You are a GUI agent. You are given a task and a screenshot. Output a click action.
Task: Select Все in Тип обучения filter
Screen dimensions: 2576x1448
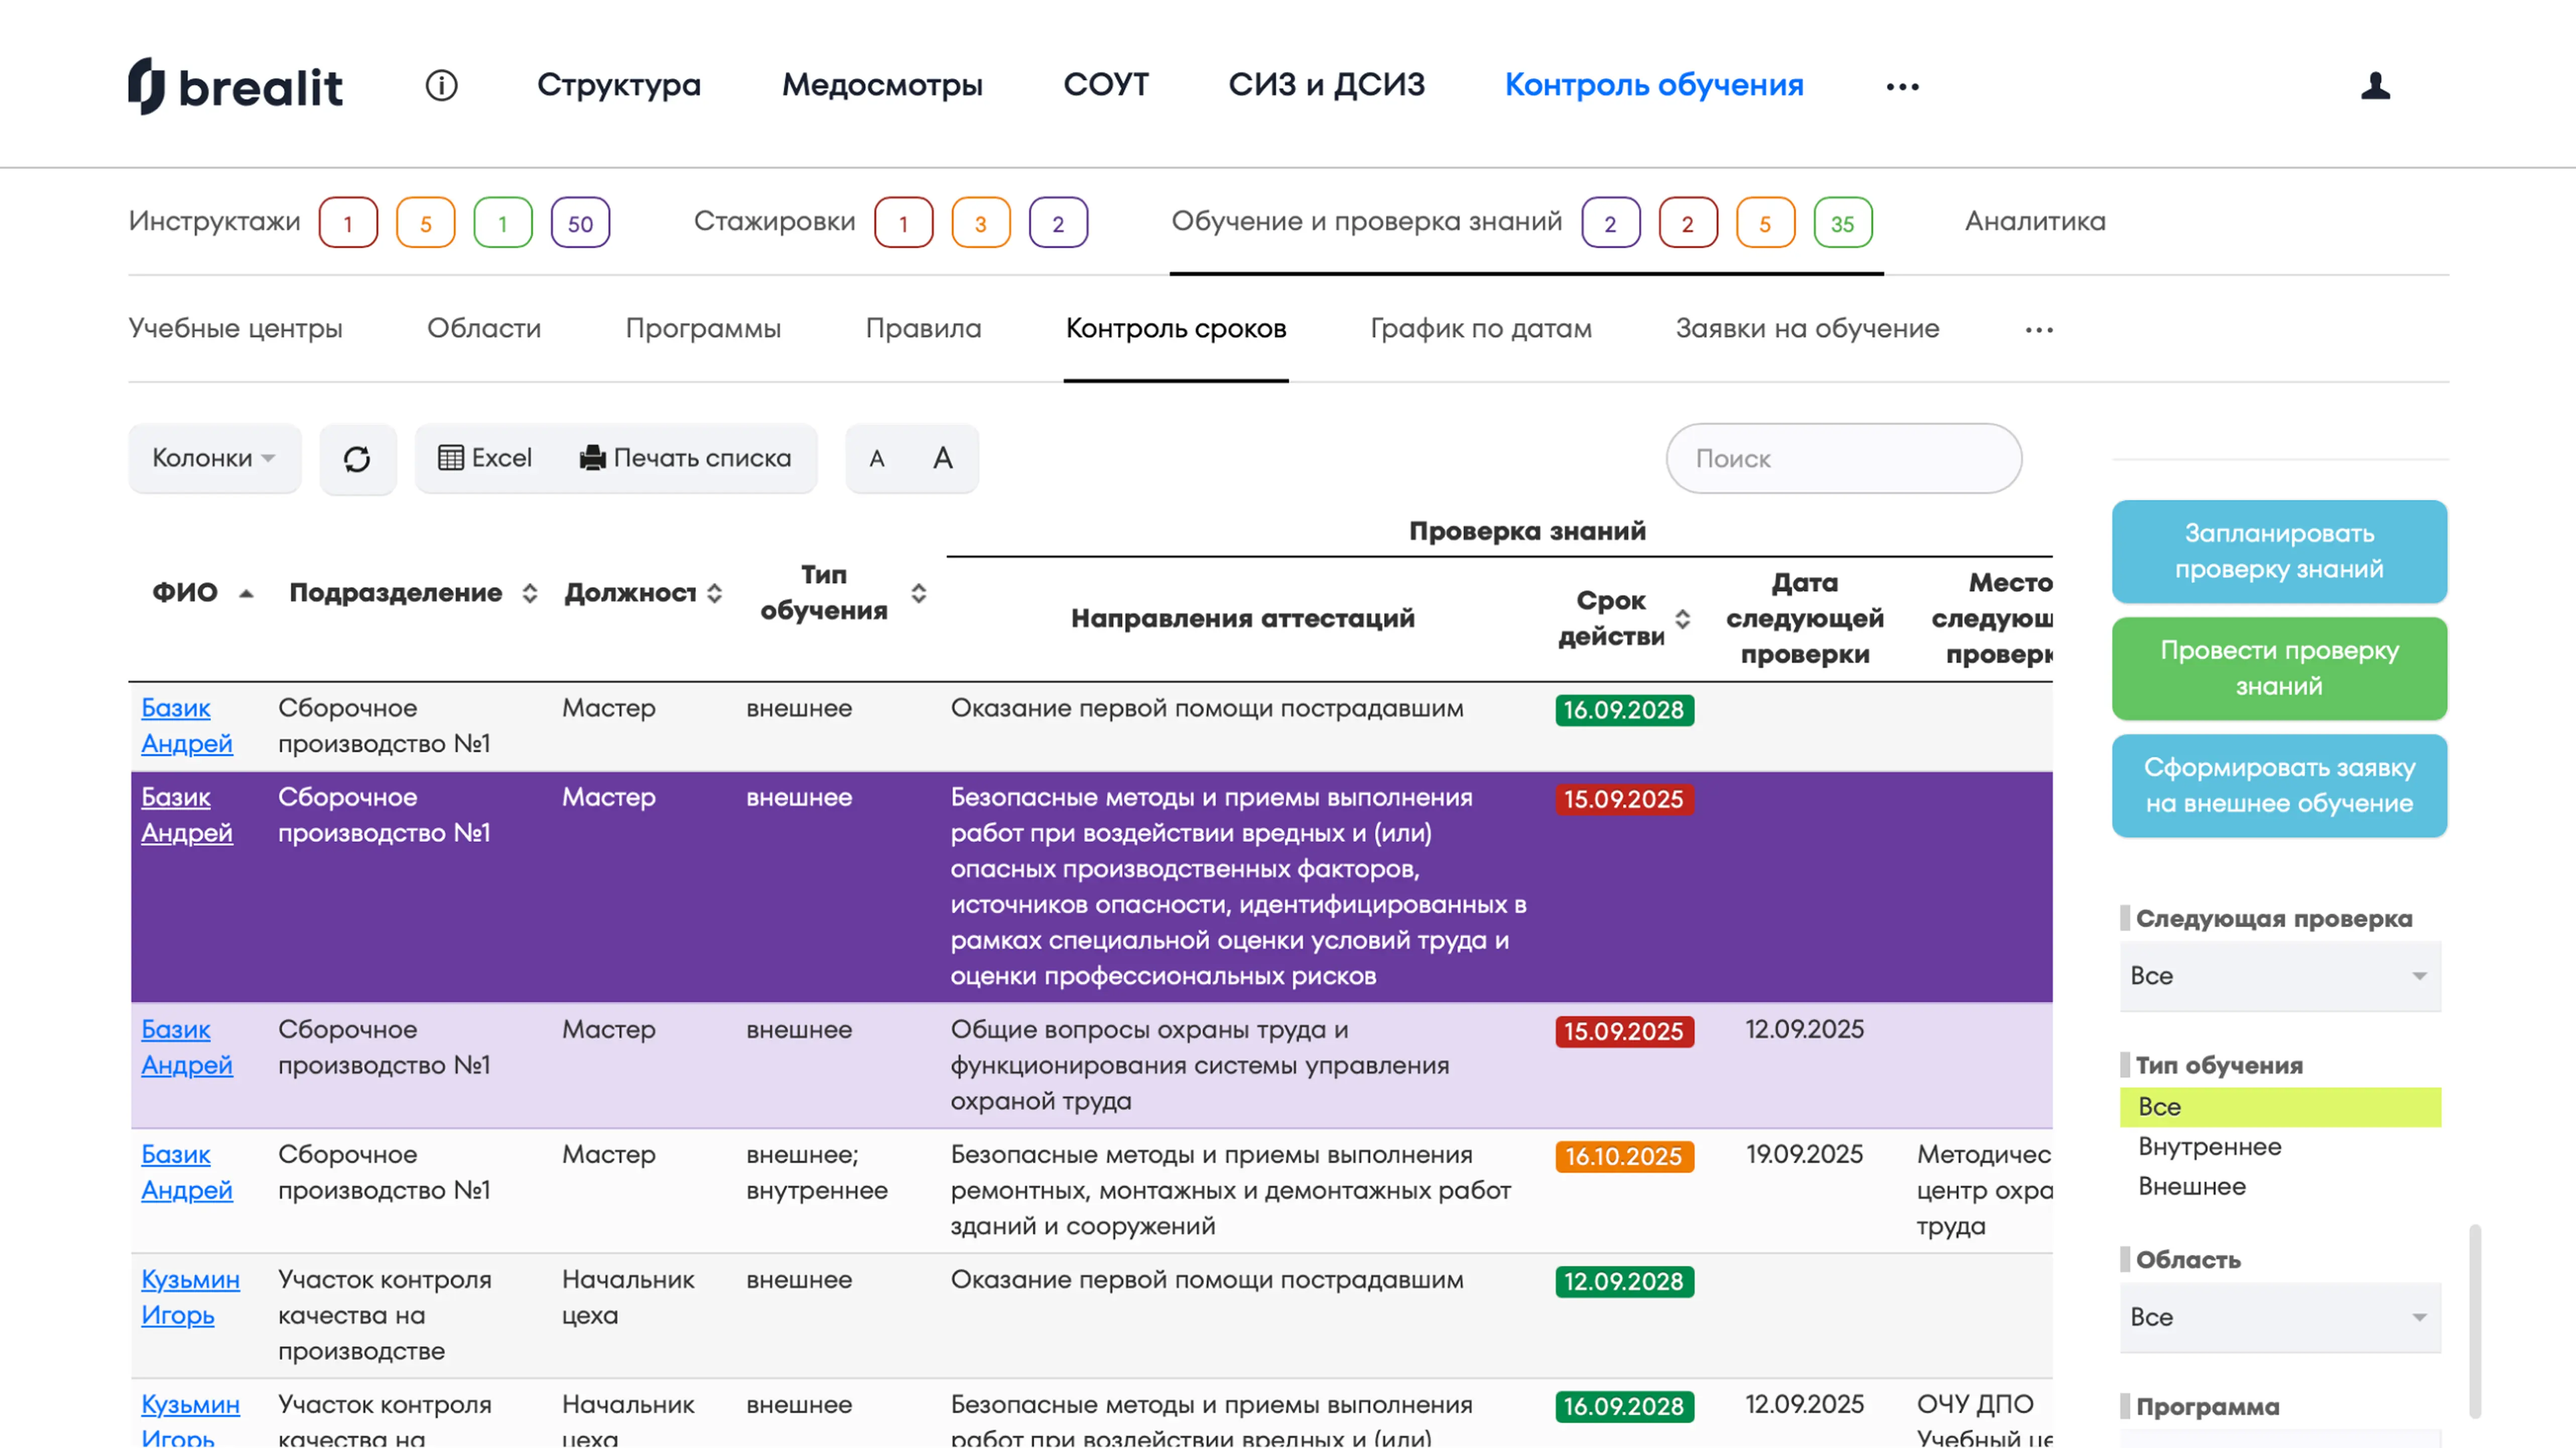pyautogui.click(x=2160, y=1107)
